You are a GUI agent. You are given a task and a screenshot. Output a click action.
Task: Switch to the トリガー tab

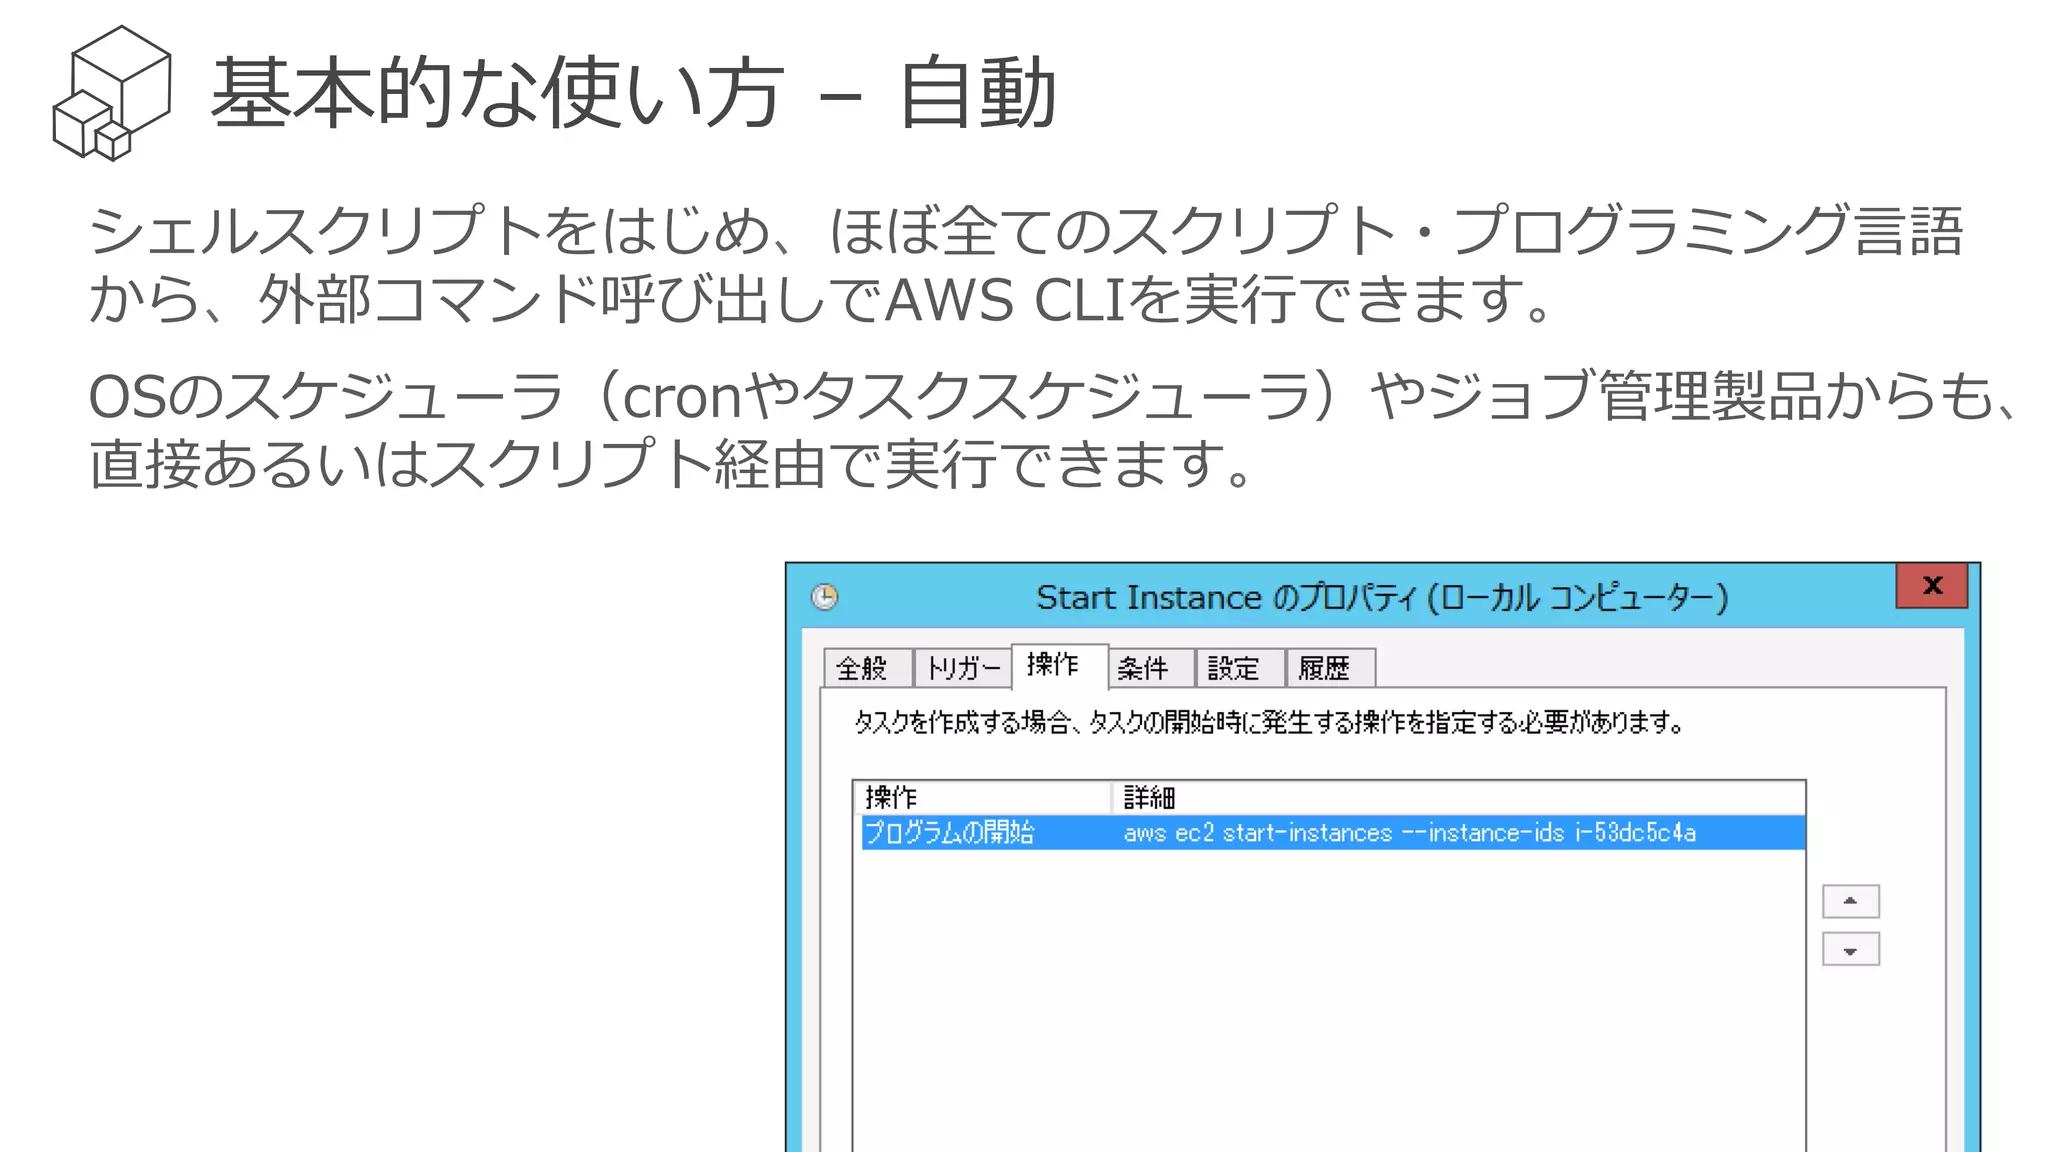click(963, 668)
